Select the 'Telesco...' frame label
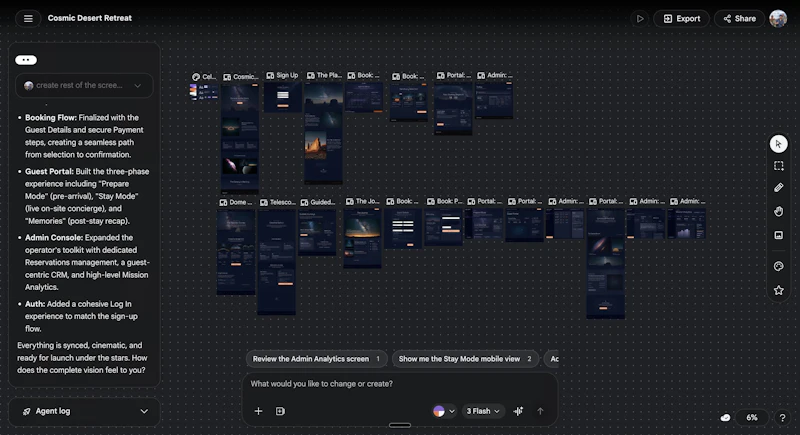800x435 pixels. click(x=283, y=202)
